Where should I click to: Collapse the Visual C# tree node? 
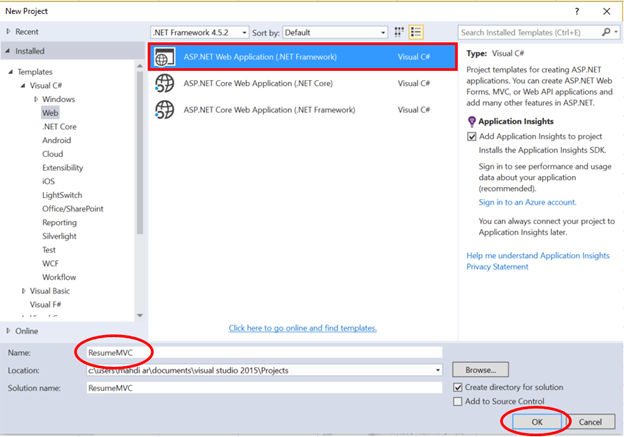pyautogui.click(x=23, y=86)
